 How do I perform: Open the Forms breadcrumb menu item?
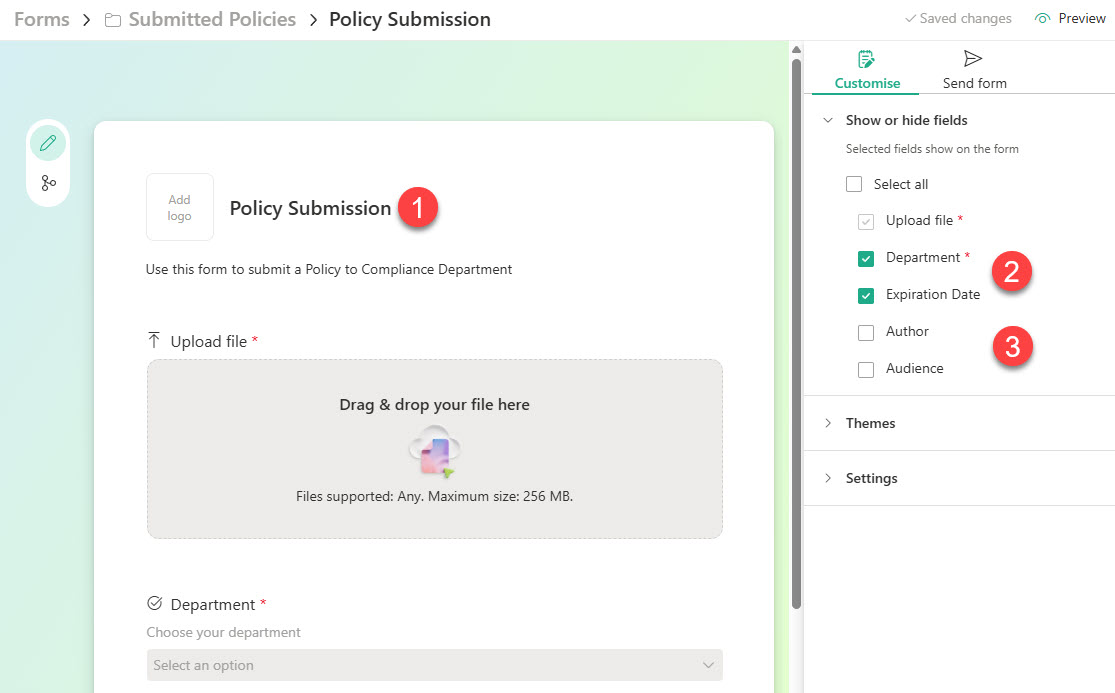pos(41,18)
